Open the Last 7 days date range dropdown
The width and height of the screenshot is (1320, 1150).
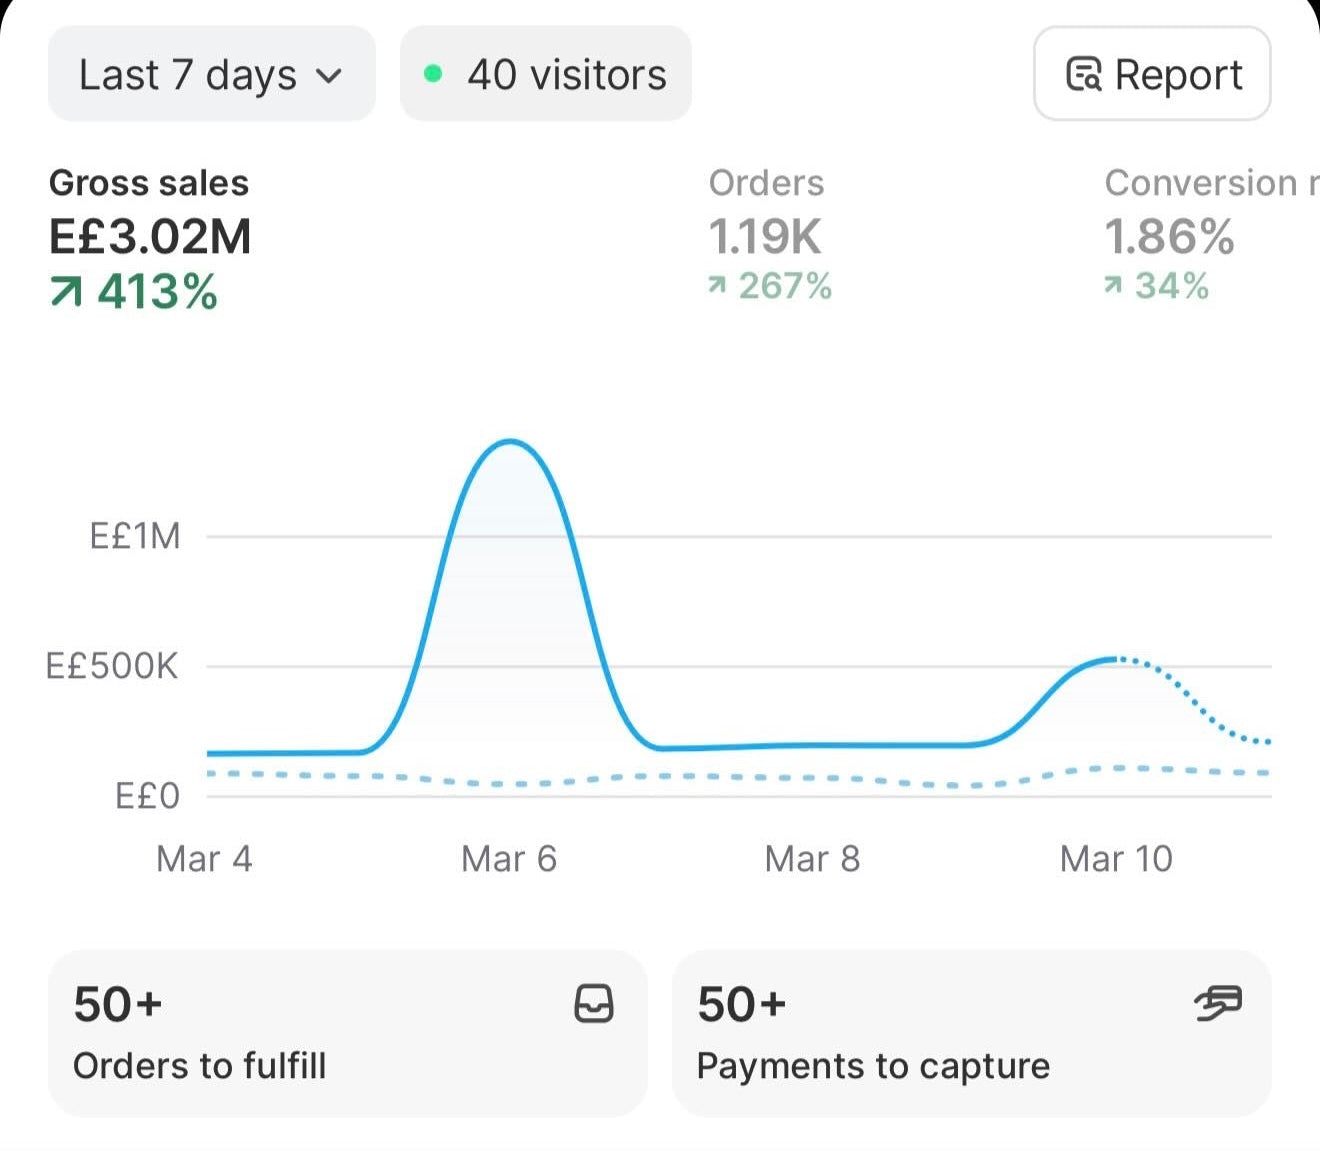pos(212,74)
